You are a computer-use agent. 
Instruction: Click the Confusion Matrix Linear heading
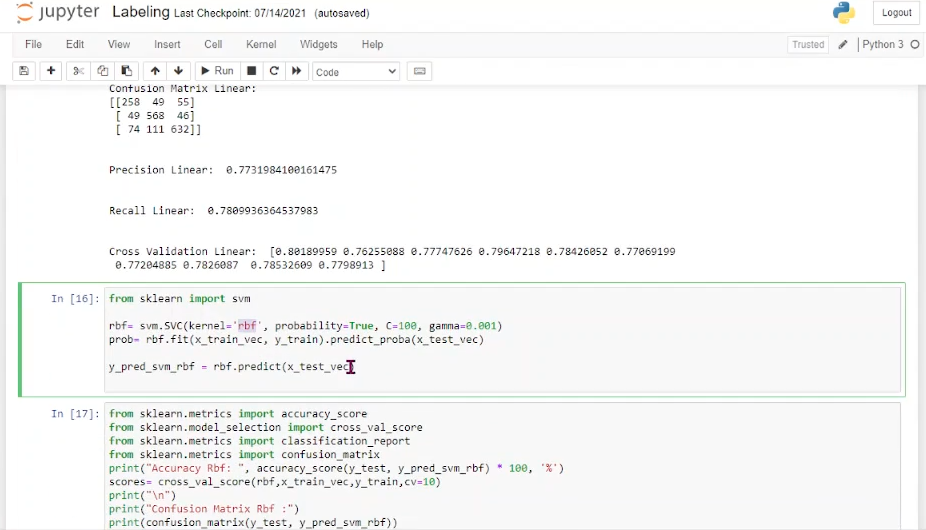(x=182, y=89)
